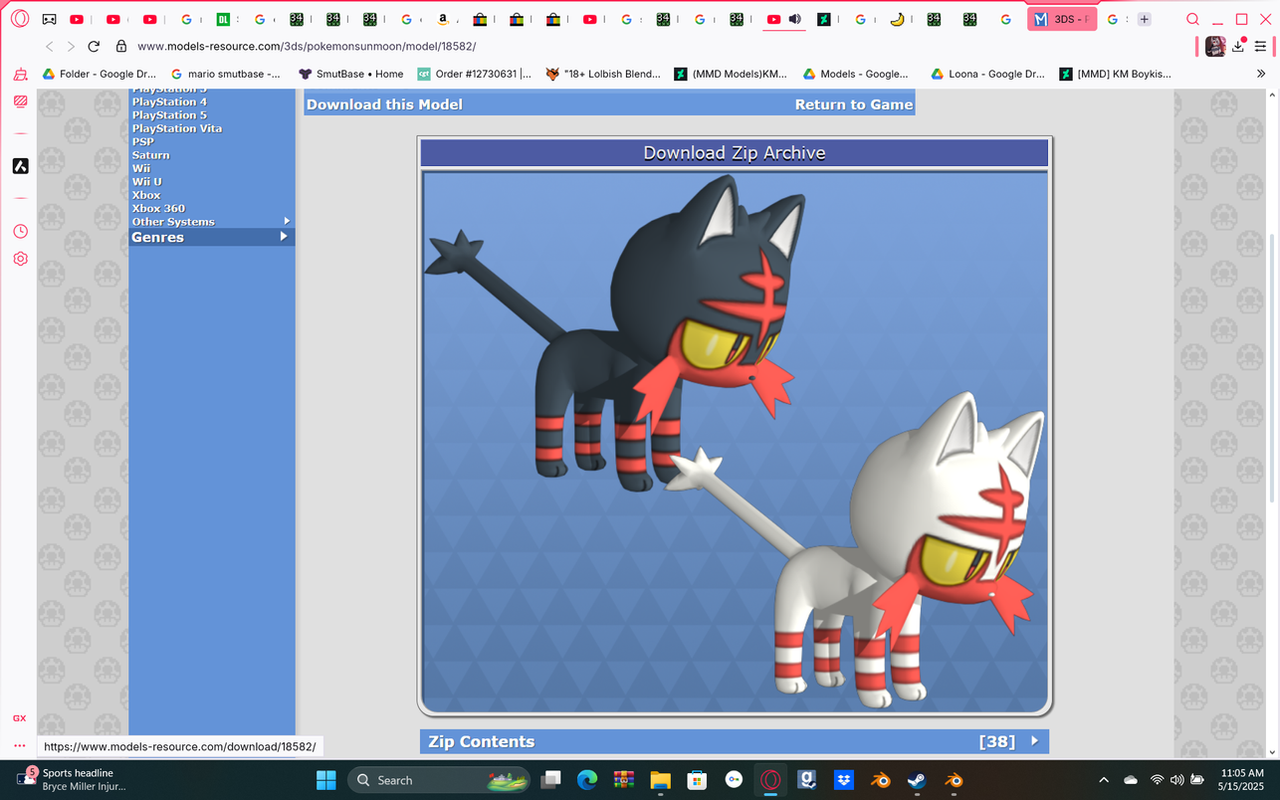Open Settings gear icon in sidebar

[20, 258]
